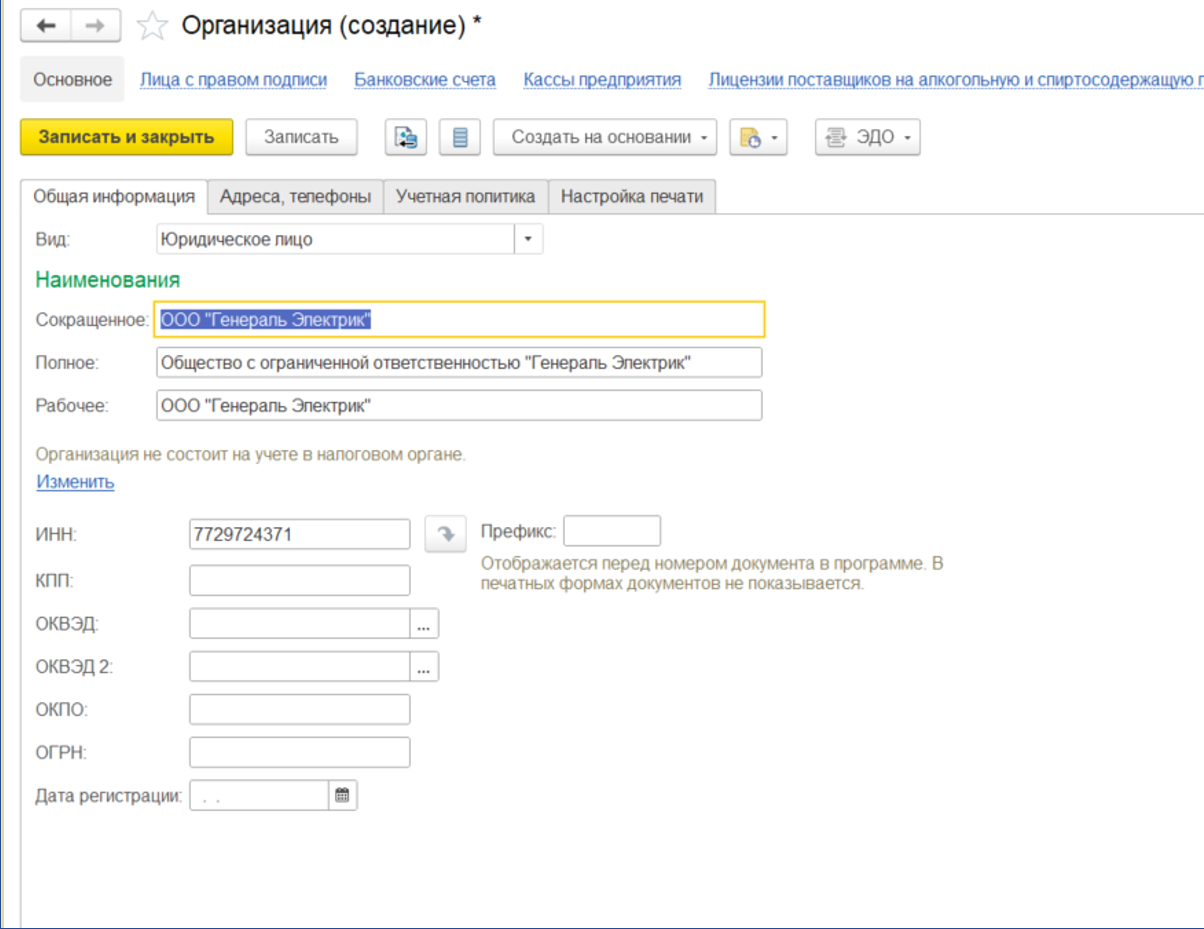Click the ОКВЭД input field
The height and width of the screenshot is (929, 1204).
[300, 624]
